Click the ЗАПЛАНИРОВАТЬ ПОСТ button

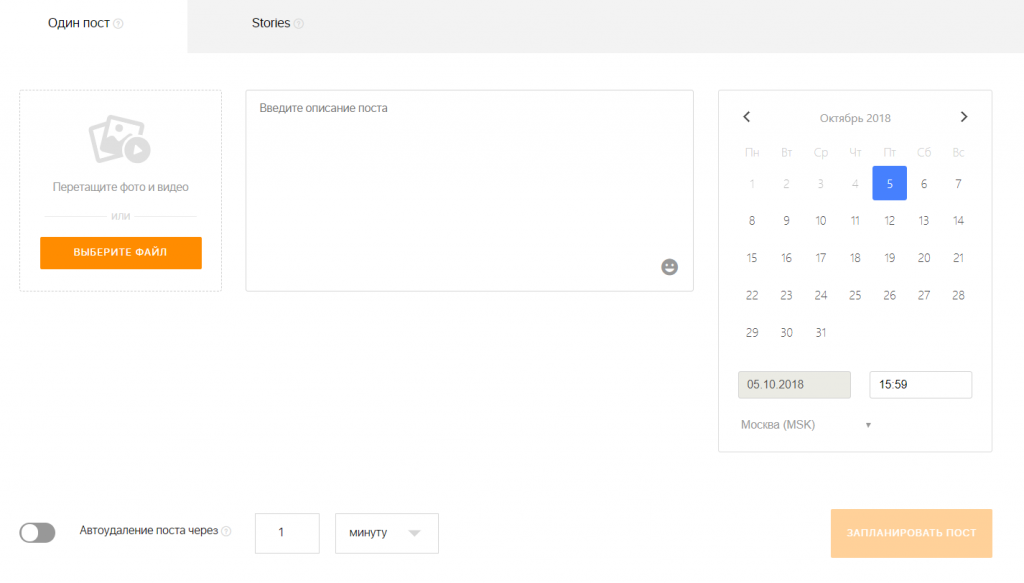click(x=911, y=533)
